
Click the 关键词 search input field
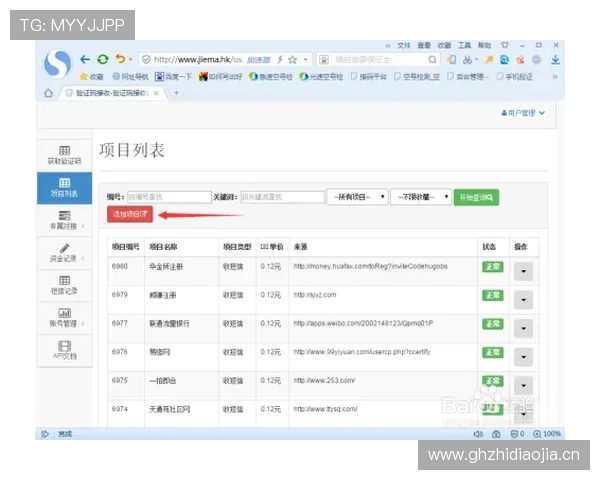282,197
